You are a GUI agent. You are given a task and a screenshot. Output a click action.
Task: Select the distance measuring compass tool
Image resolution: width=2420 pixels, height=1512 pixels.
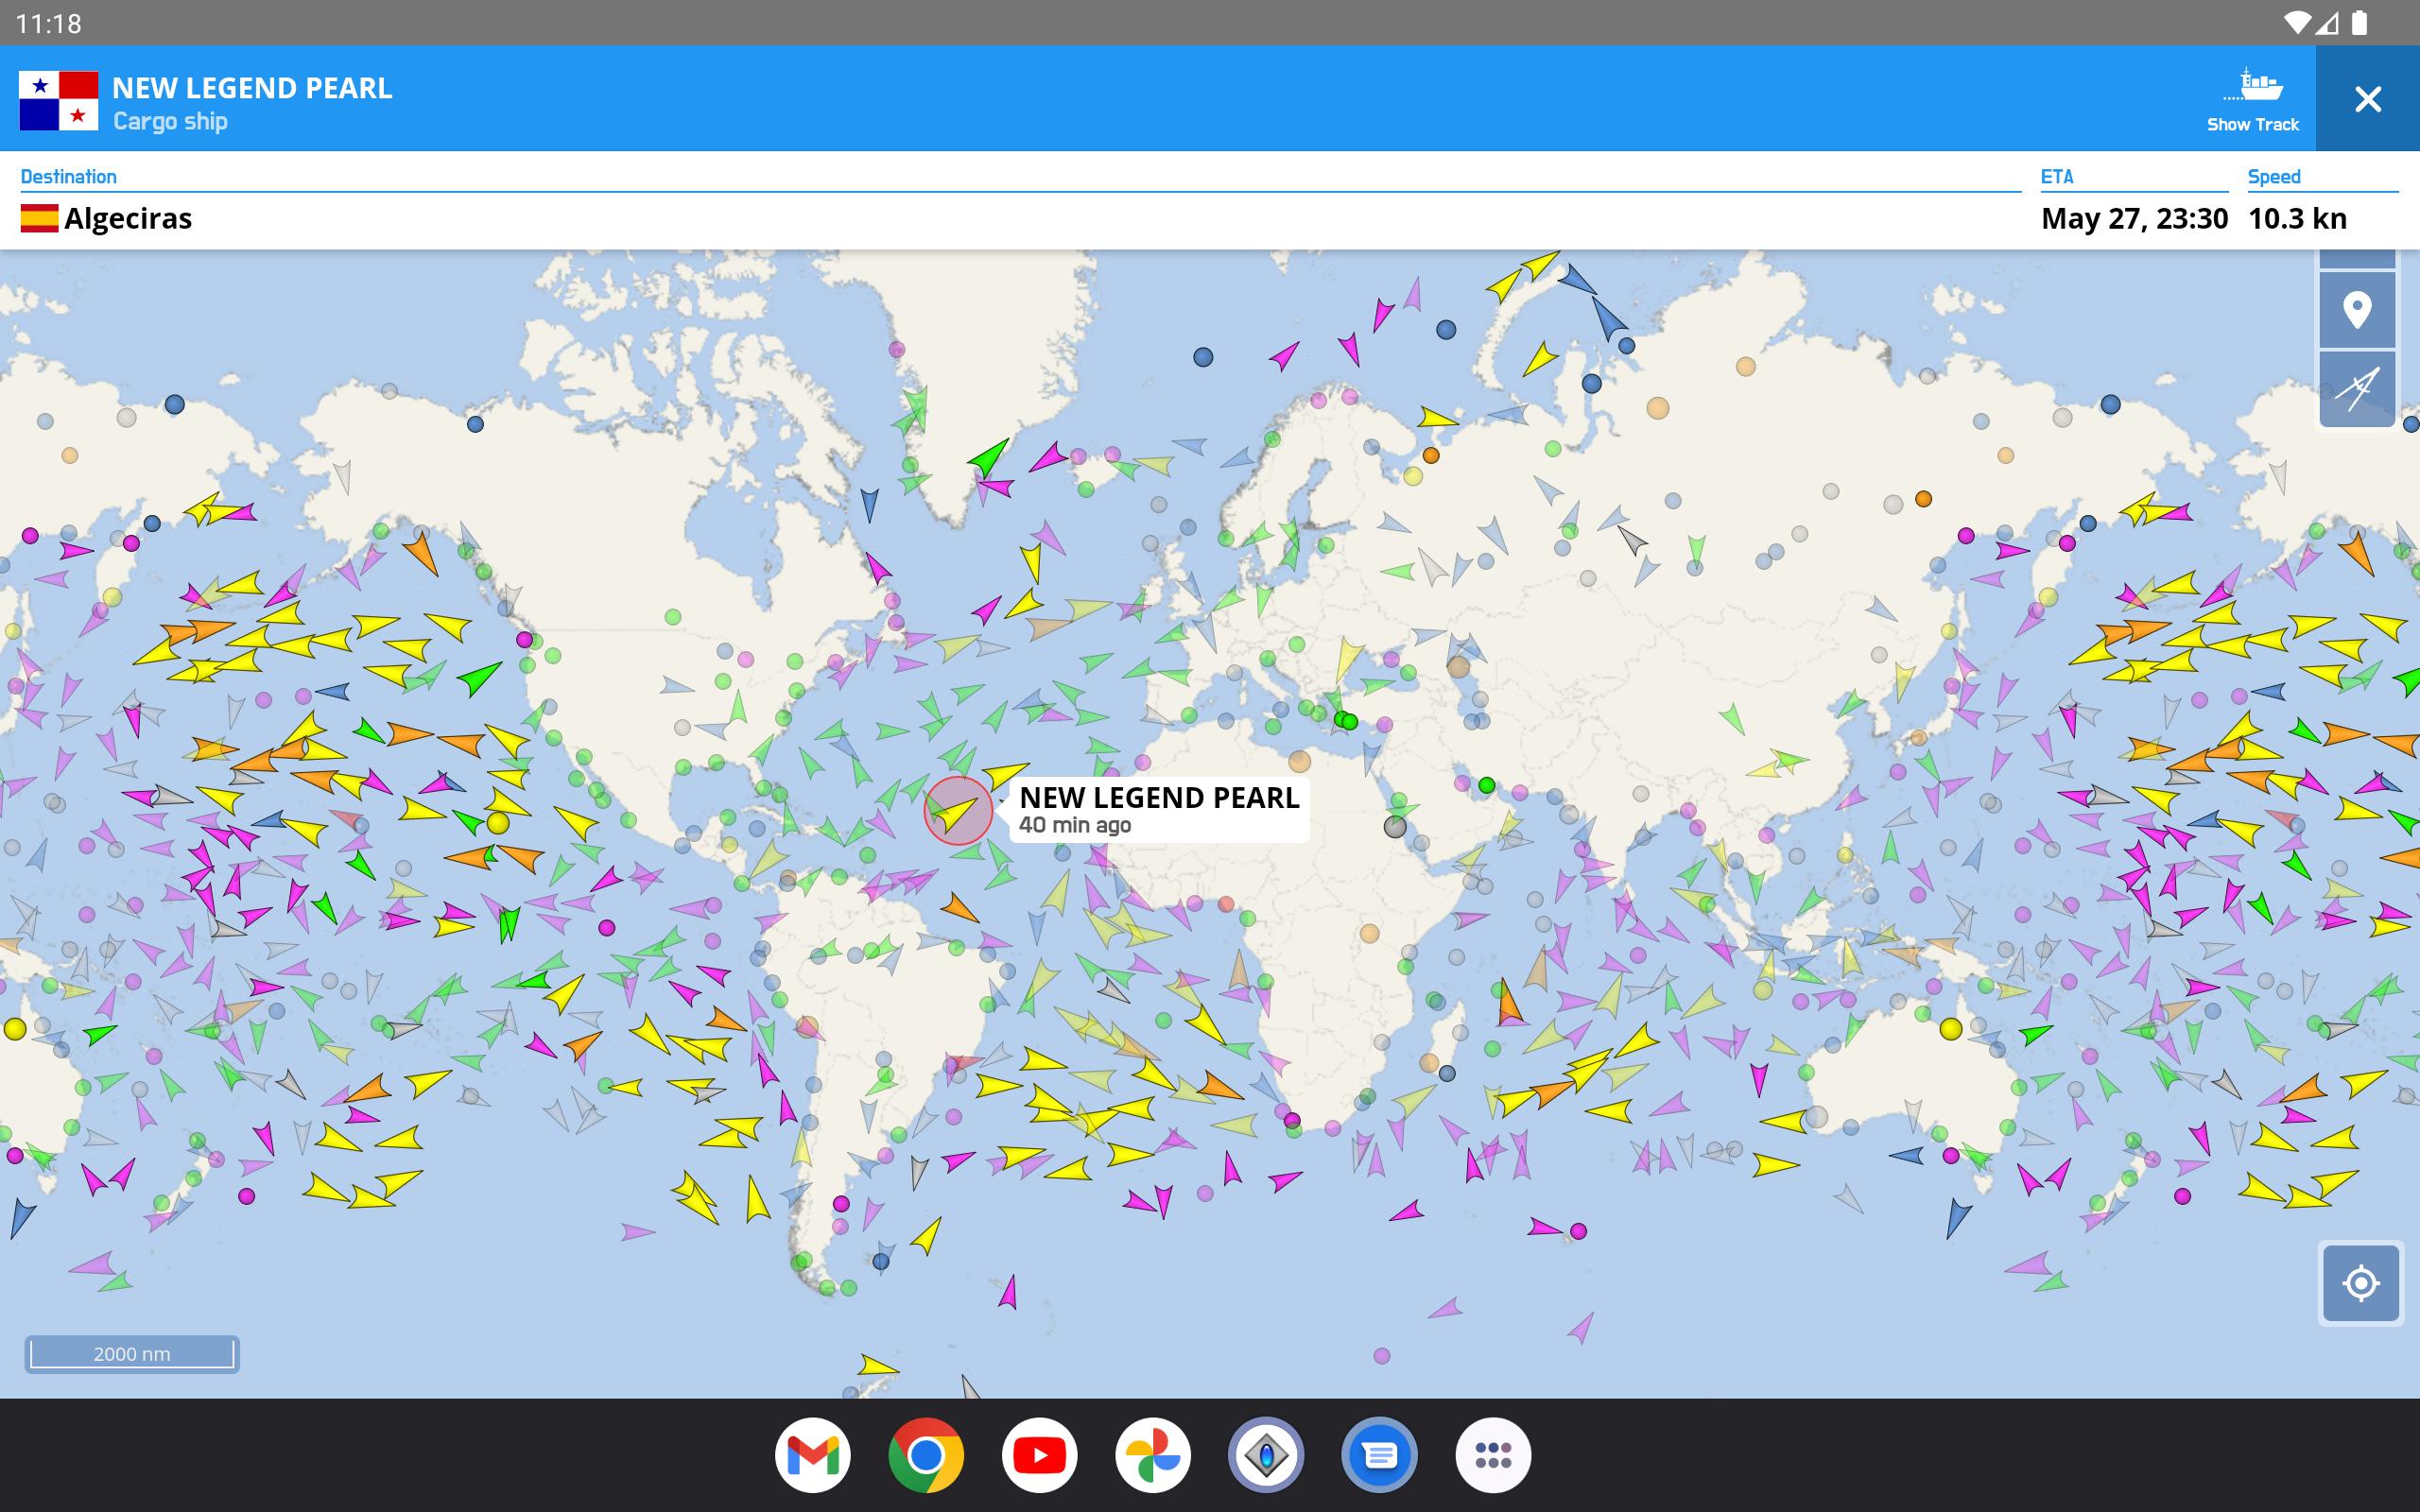coord(2357,388)
